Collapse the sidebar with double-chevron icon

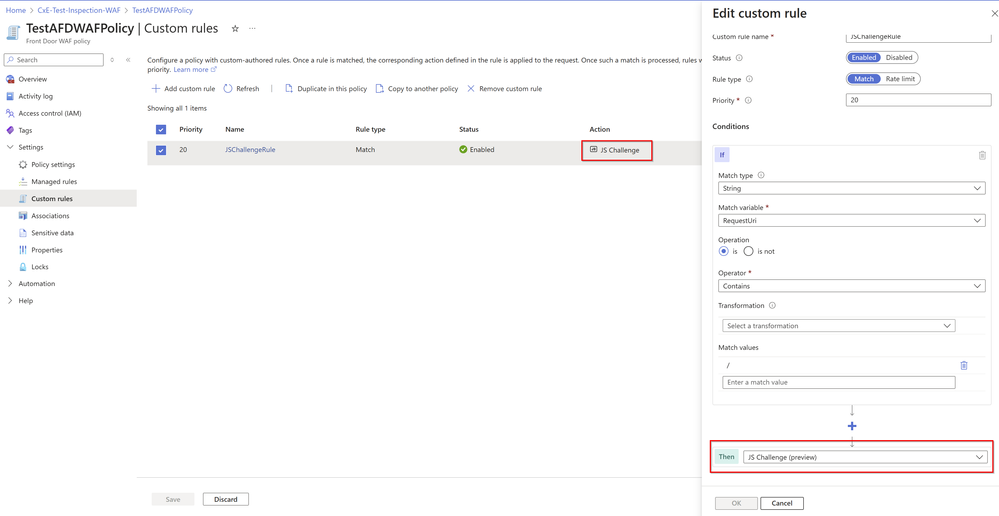[128, 60]
